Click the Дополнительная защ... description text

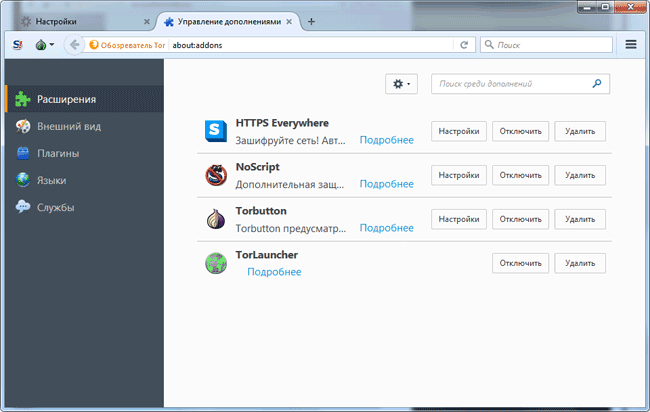[x=290, y=185]
